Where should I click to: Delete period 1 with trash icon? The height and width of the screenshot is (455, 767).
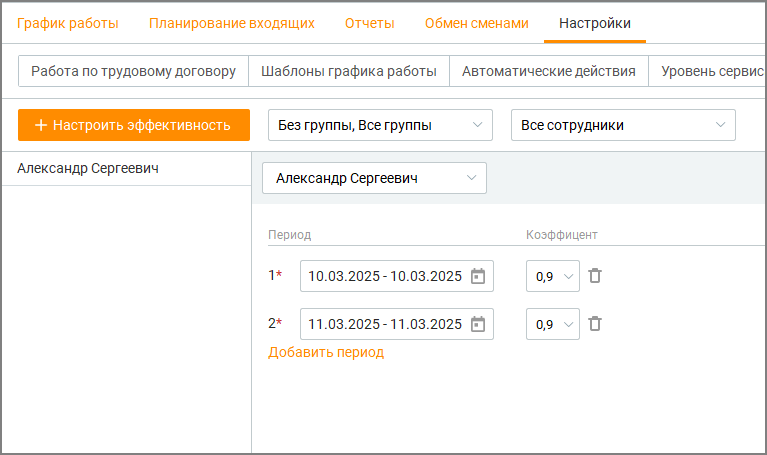[595, 276]
